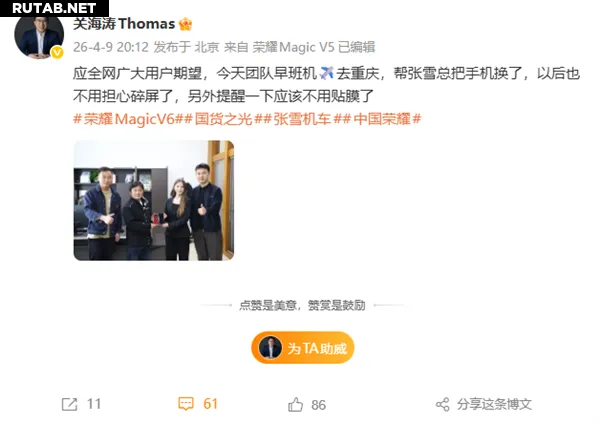Open comments via the speech bubble icon
Image resolution: width=600 pixels, height=423 pixels.
click(186, 404)
